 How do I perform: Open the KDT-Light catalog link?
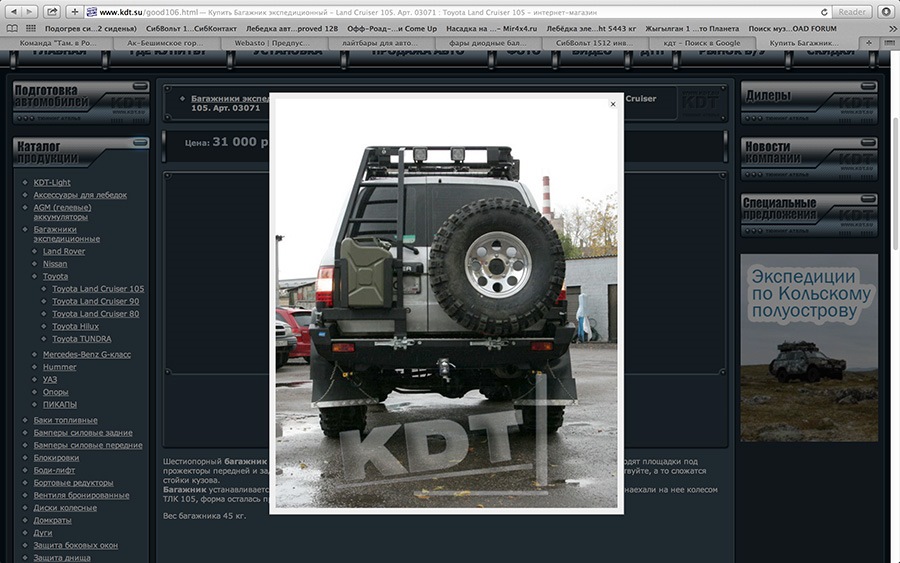click(52, 183)
